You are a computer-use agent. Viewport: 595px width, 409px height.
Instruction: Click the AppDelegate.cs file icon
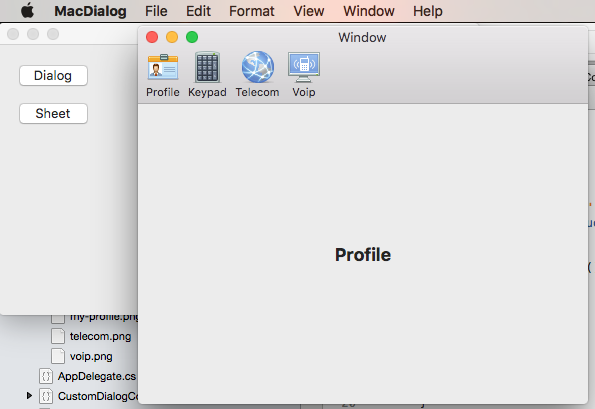click(x=46, y=376)
